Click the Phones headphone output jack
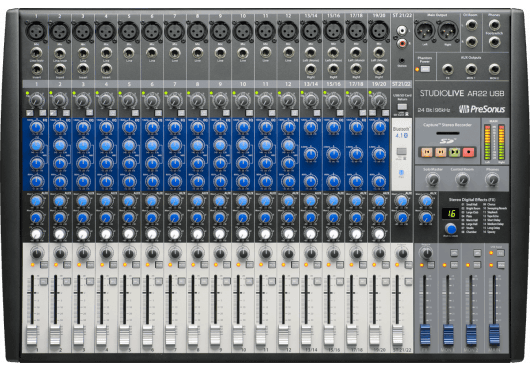 coord(494,25)
